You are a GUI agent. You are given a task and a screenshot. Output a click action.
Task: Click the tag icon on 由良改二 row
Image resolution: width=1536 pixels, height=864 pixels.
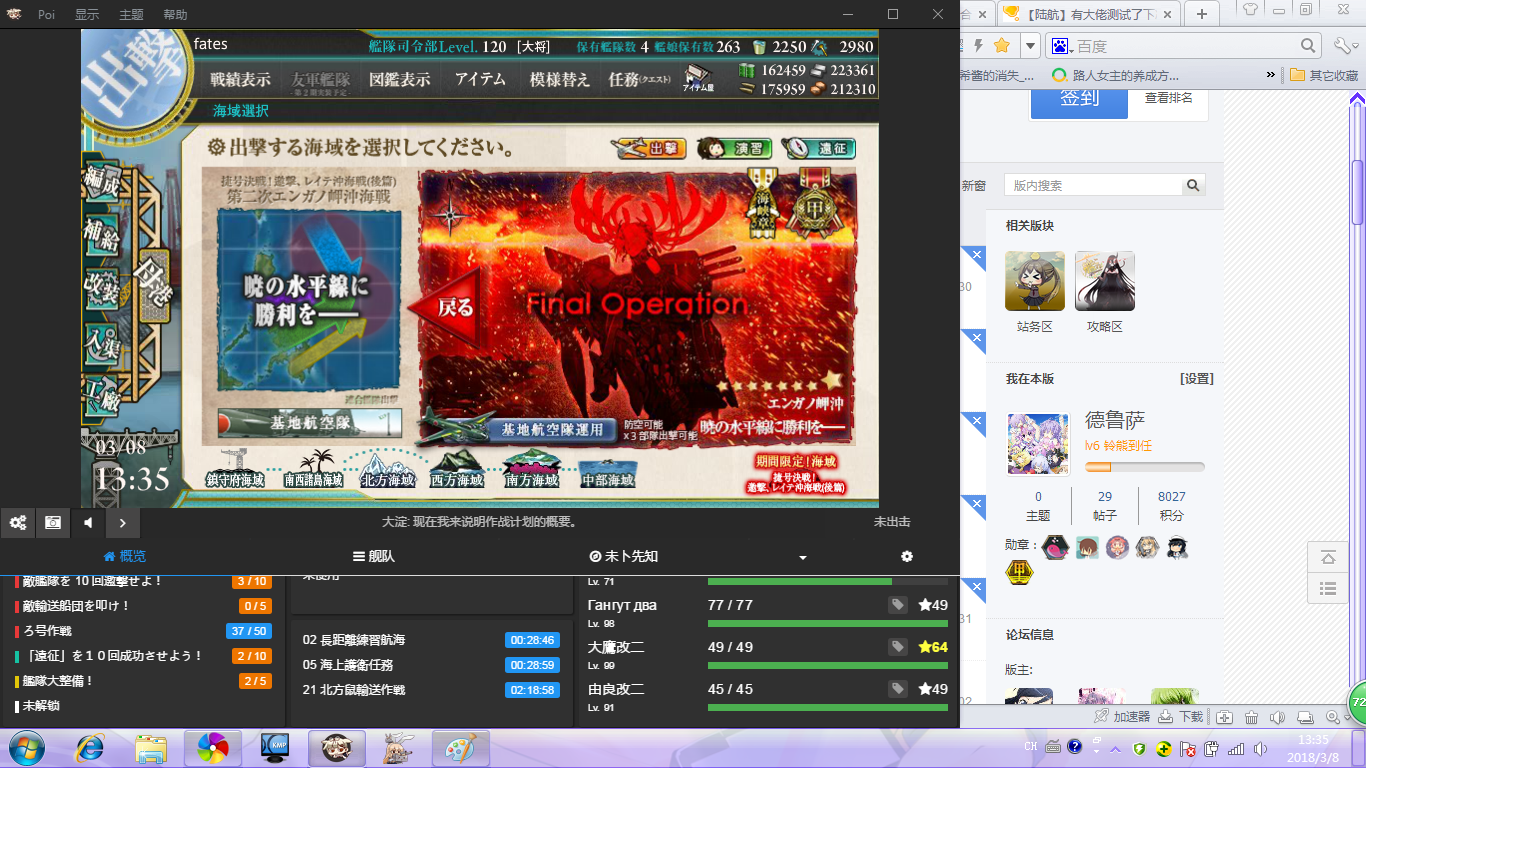click(898, 689)
